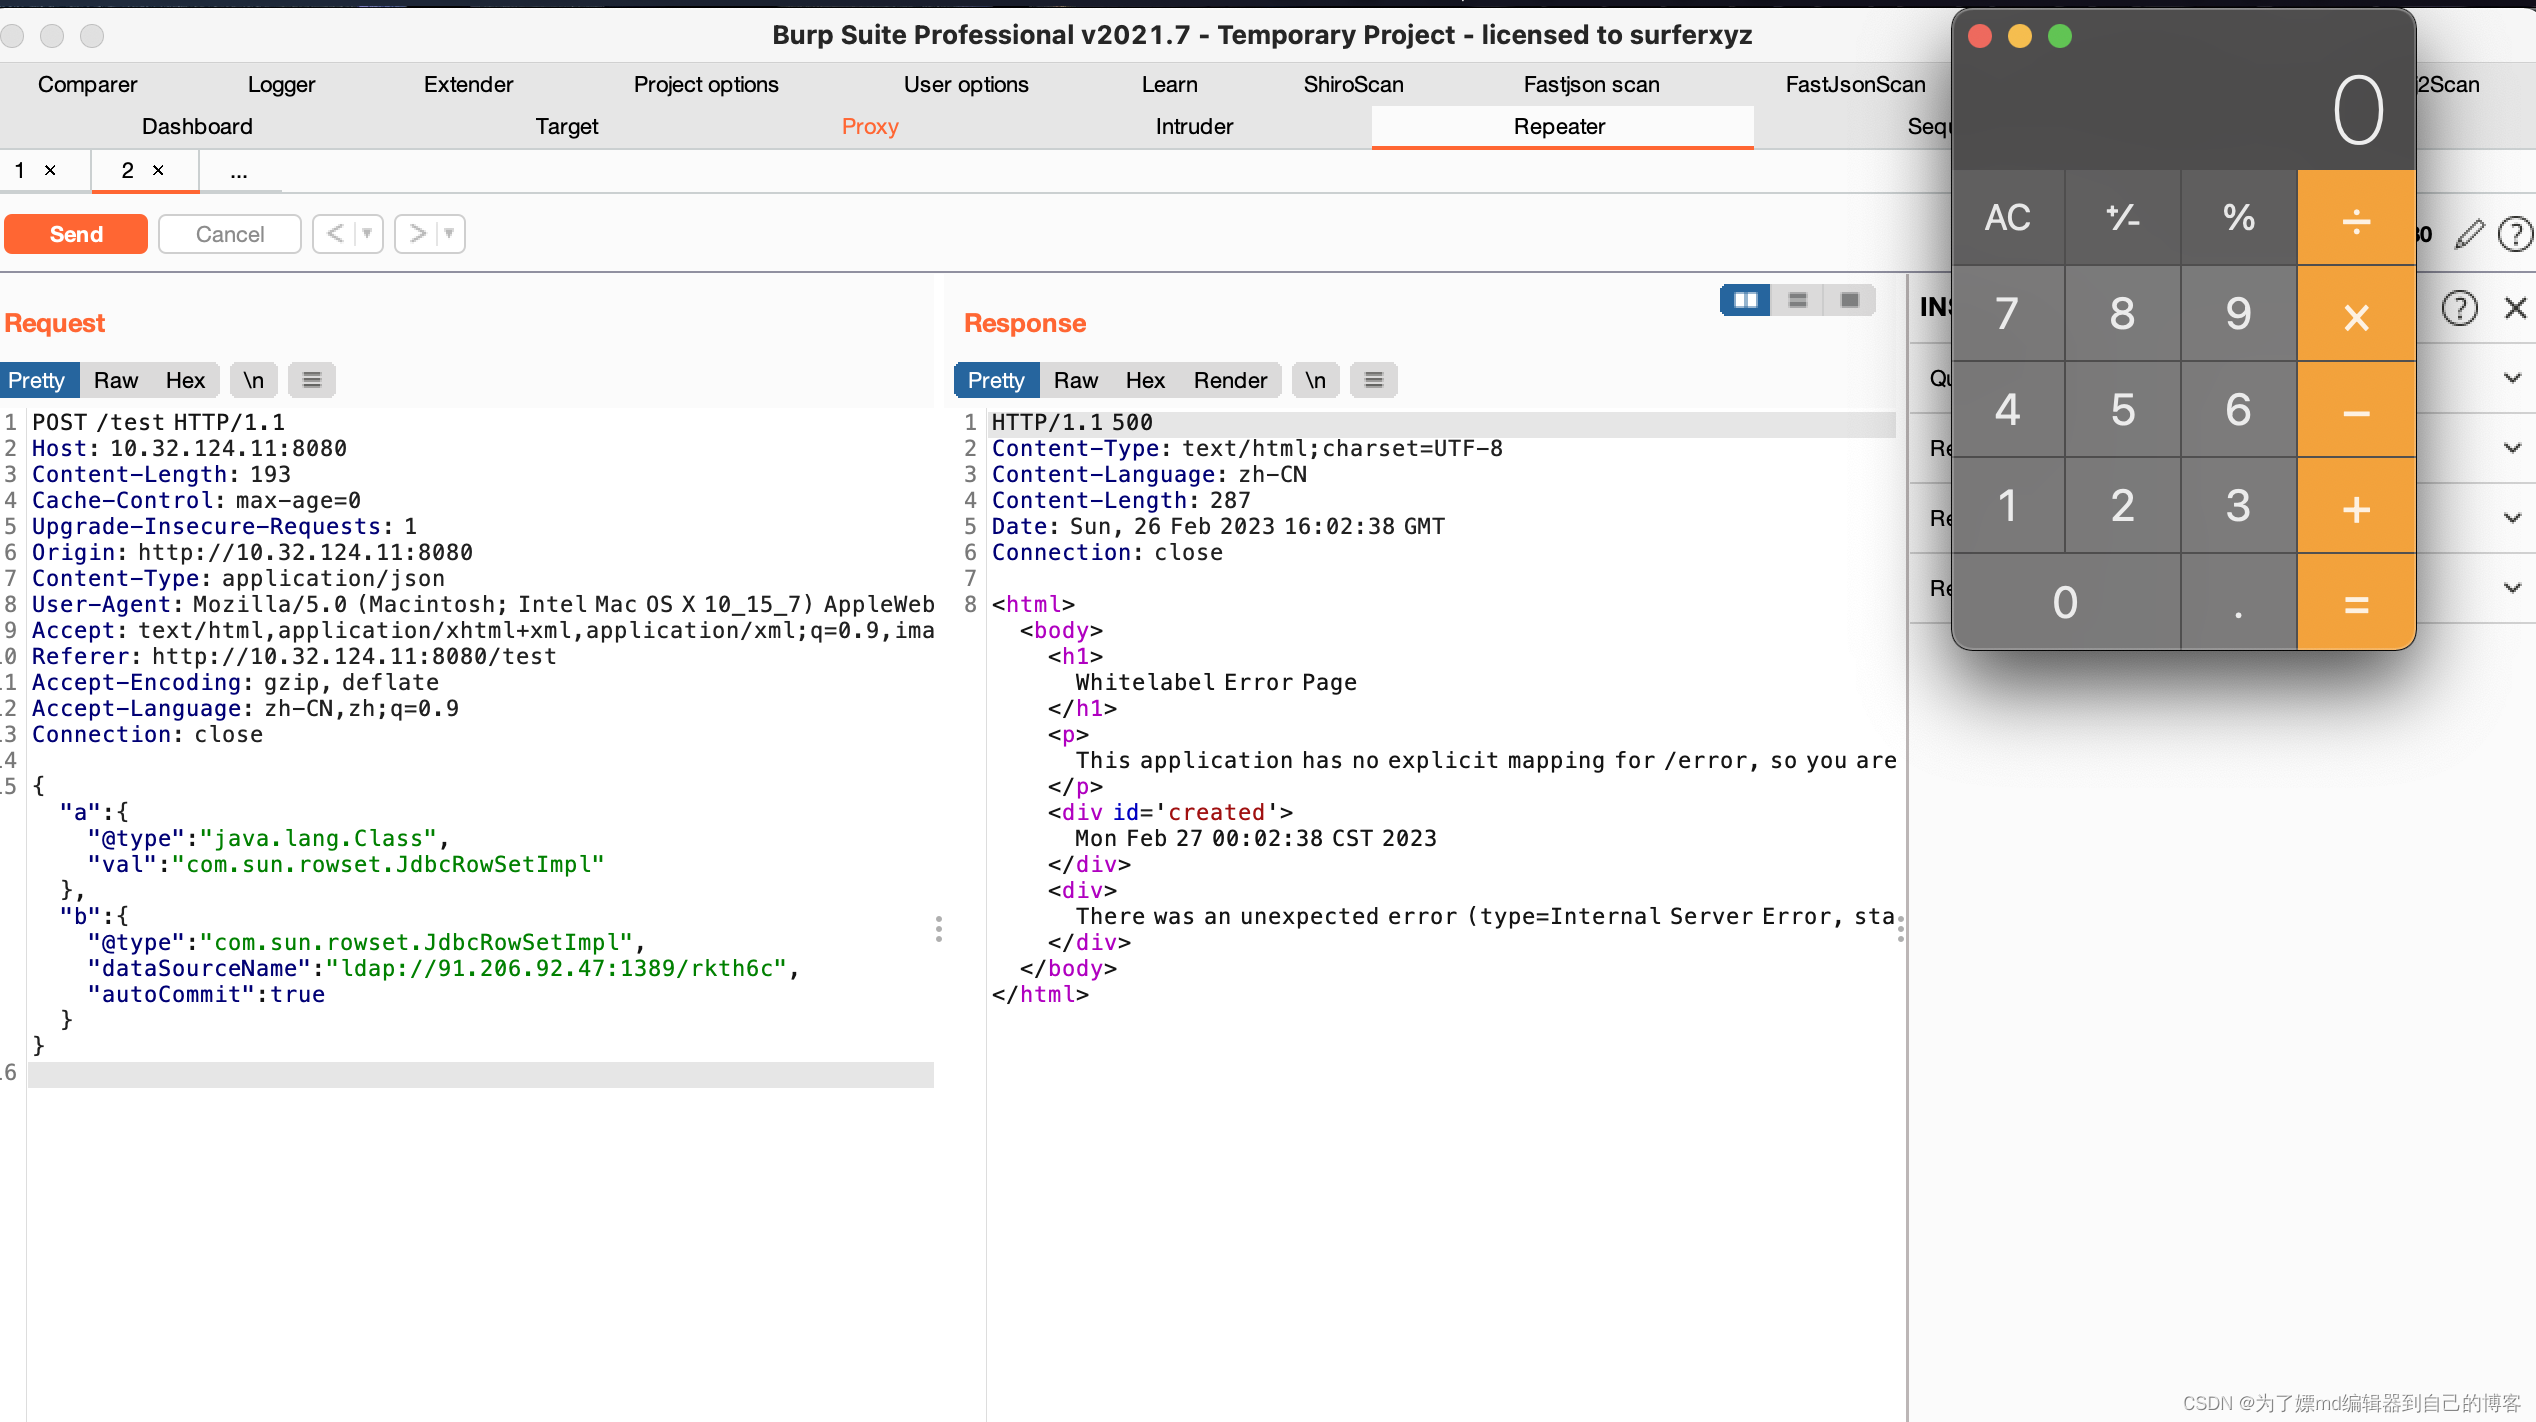Click Calculator 0 key

point(2066,603)
